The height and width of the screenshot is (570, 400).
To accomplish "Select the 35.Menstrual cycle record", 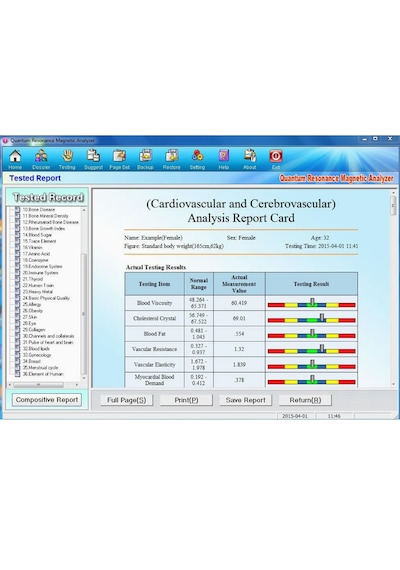I will pos(40,368).
